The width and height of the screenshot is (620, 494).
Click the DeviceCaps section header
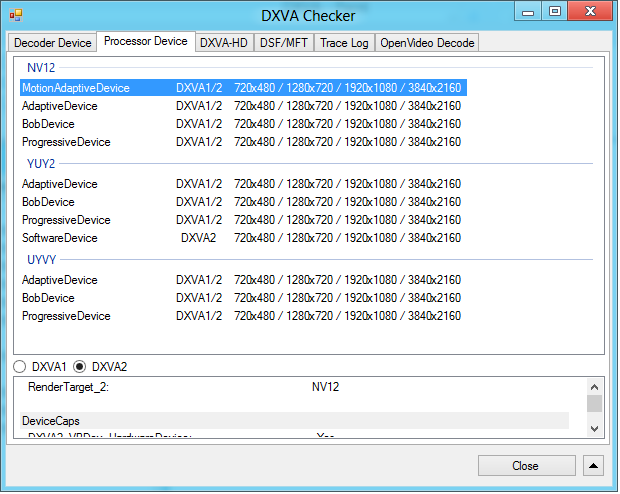coord(295,421)
